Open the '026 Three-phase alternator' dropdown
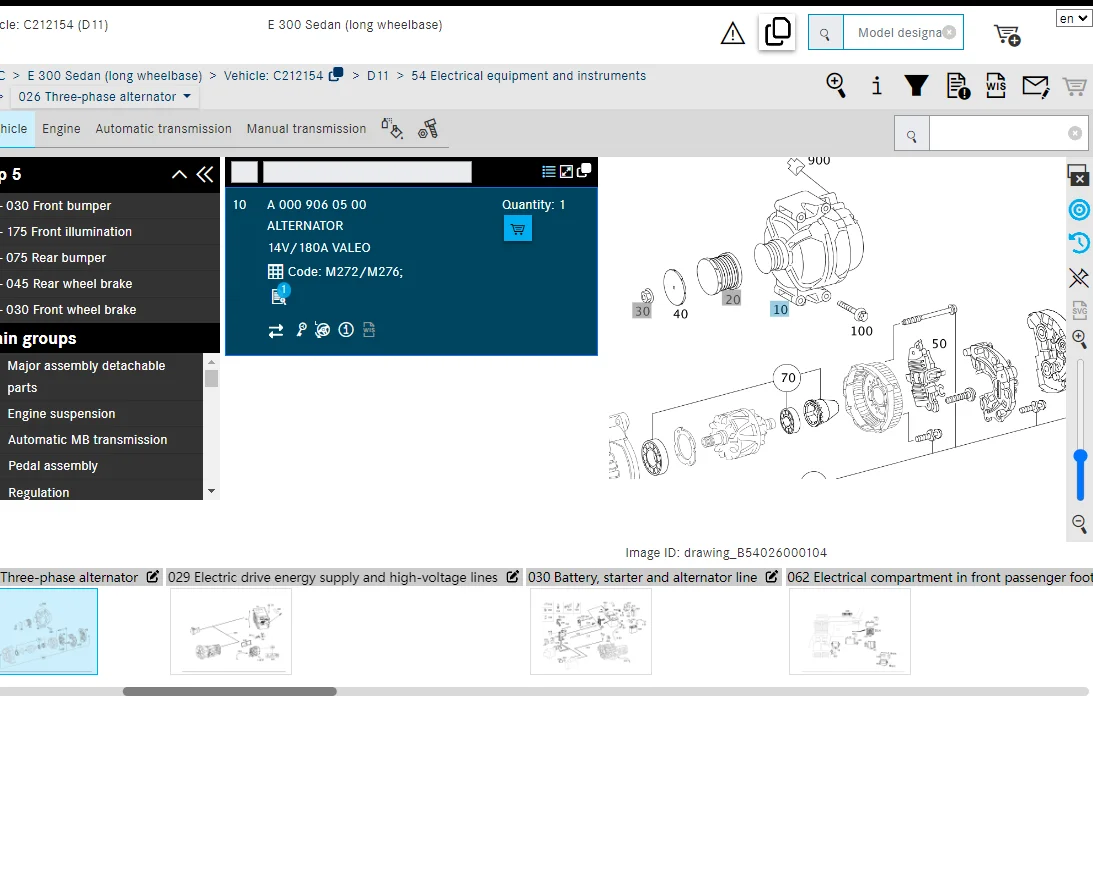 coord(105,97)
